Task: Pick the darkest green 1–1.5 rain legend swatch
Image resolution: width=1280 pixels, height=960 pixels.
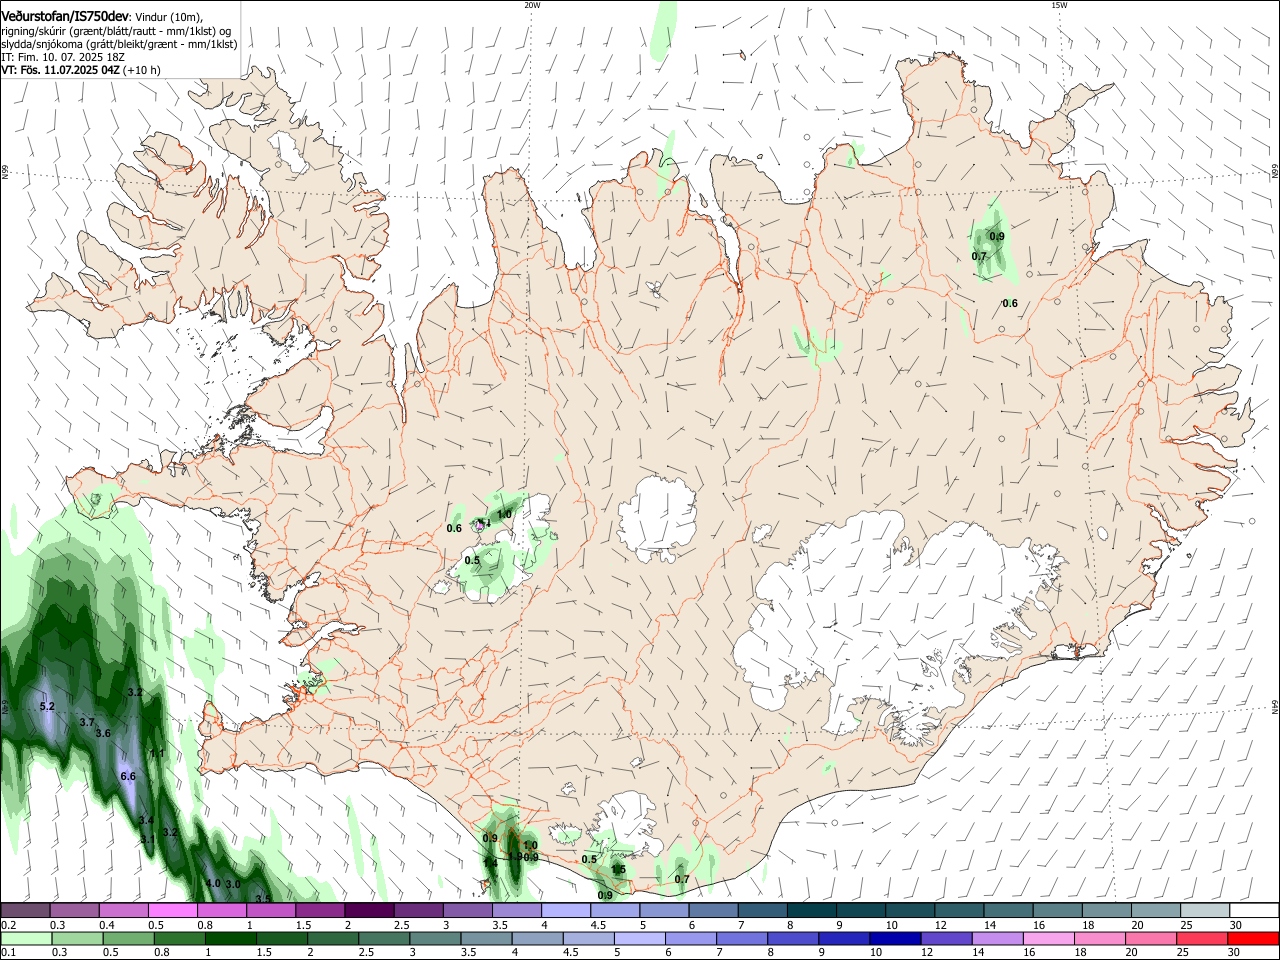Action: tap(230, 938)
